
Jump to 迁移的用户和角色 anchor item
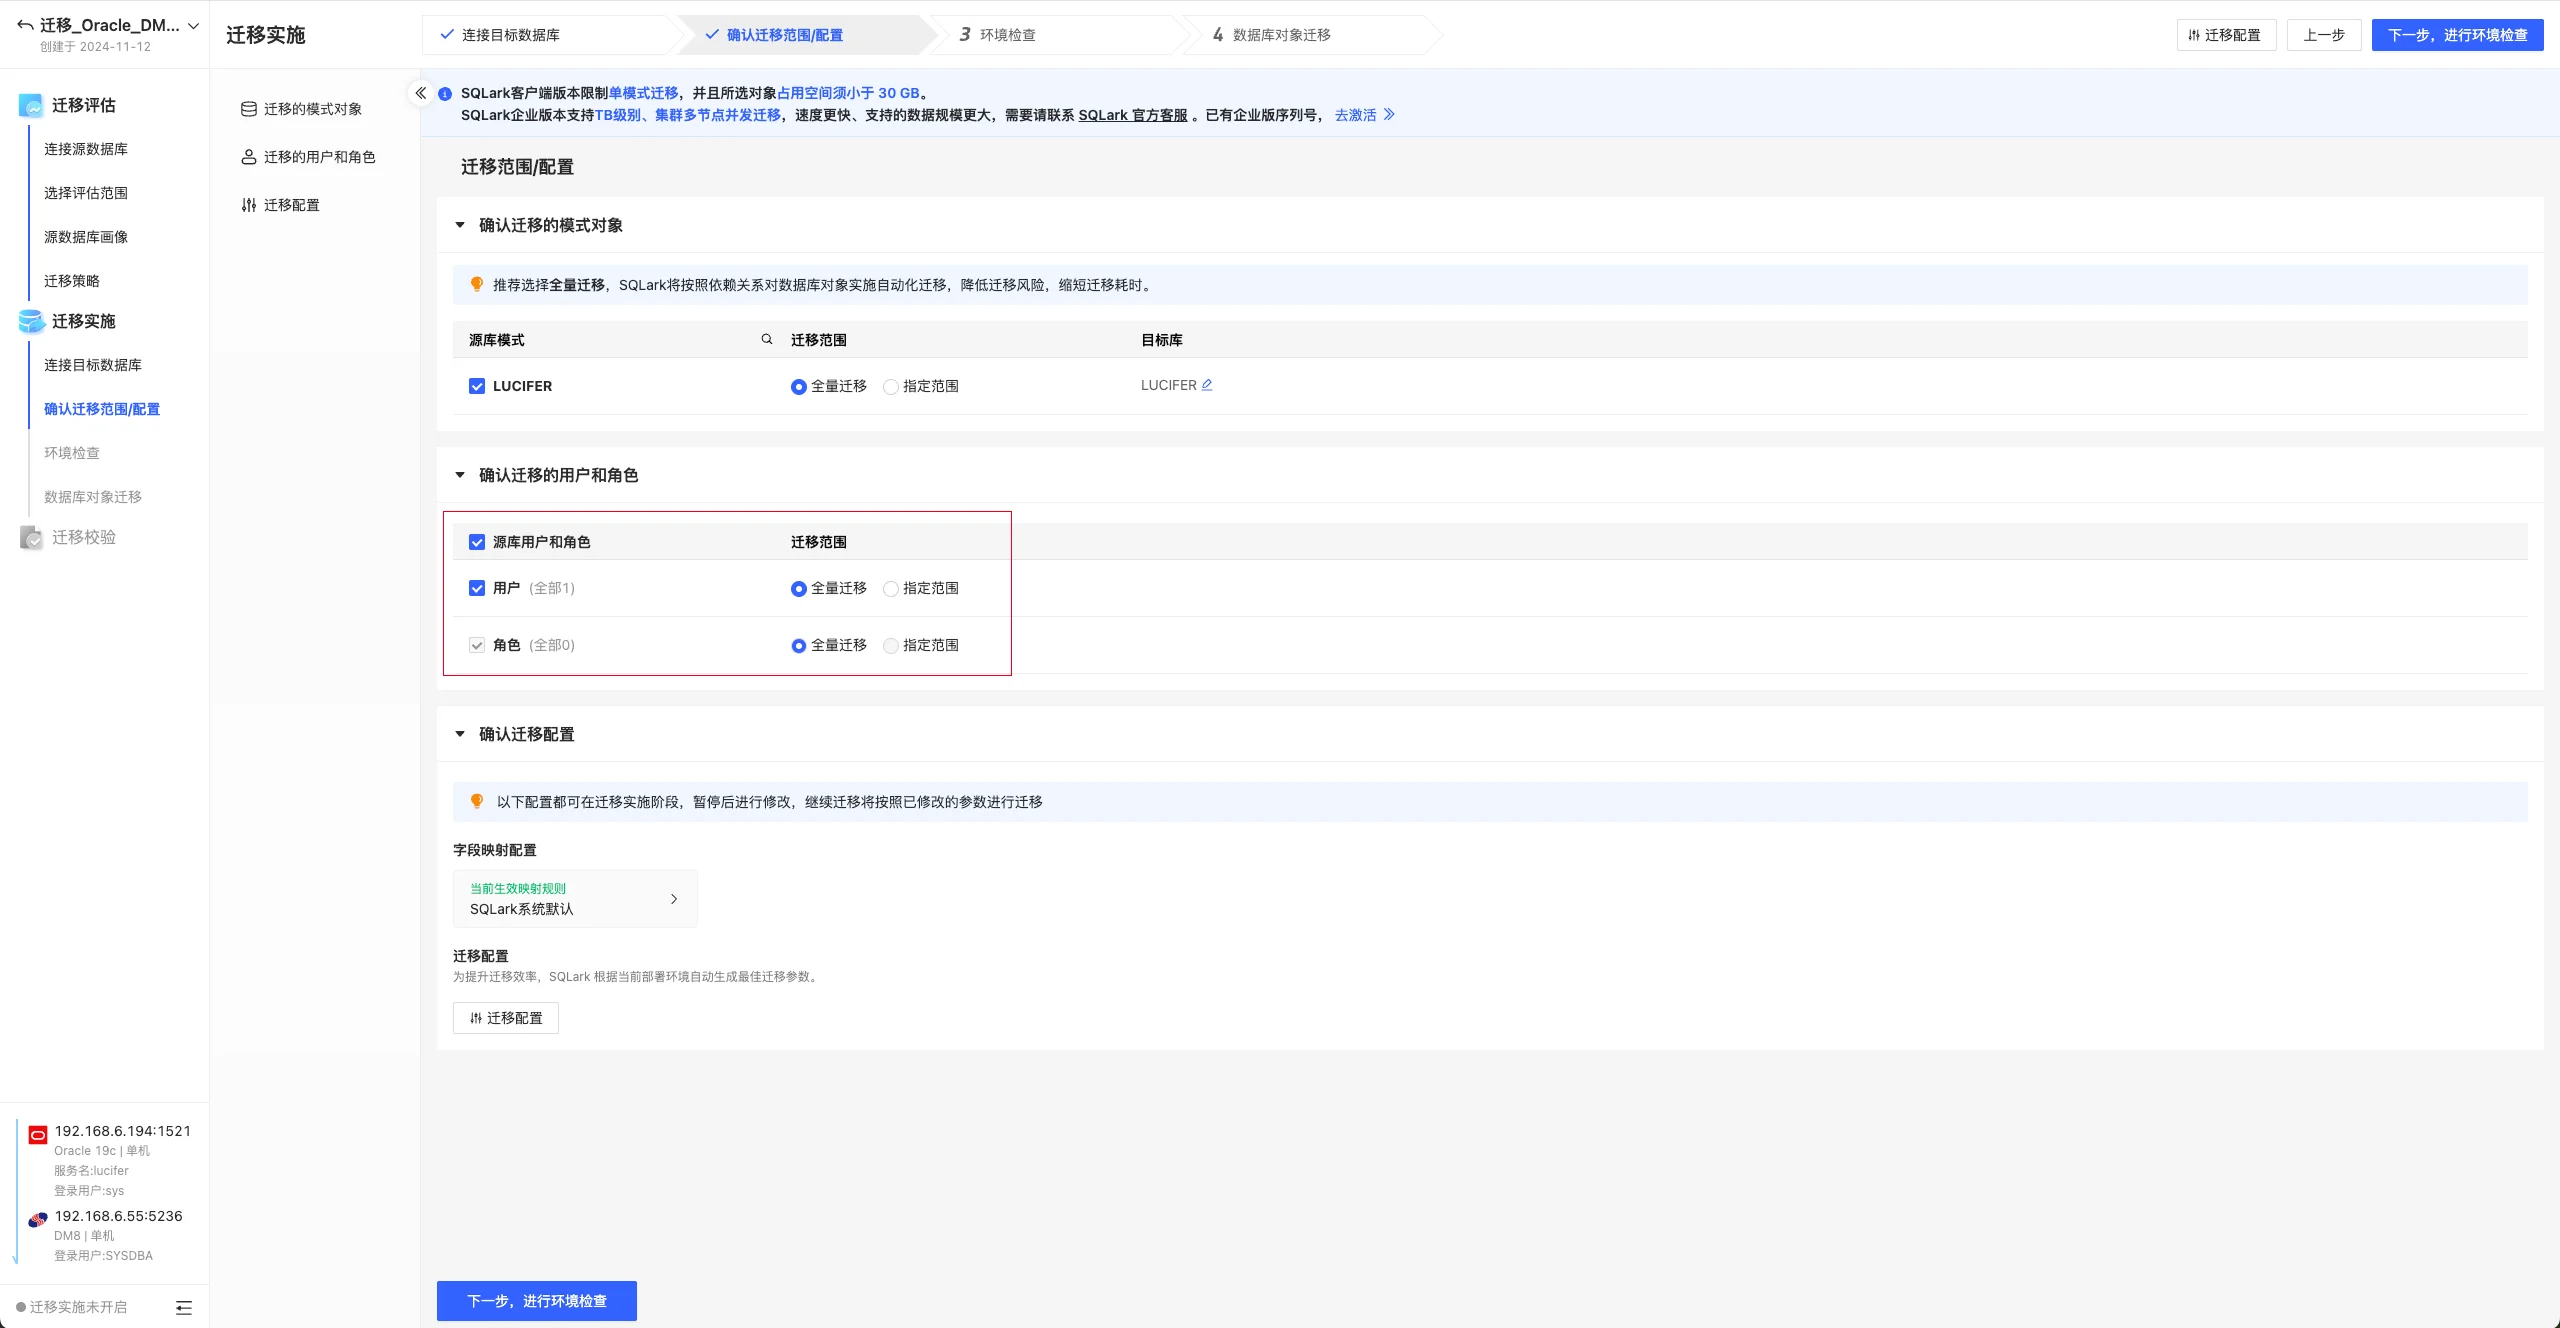pos(318,157)
